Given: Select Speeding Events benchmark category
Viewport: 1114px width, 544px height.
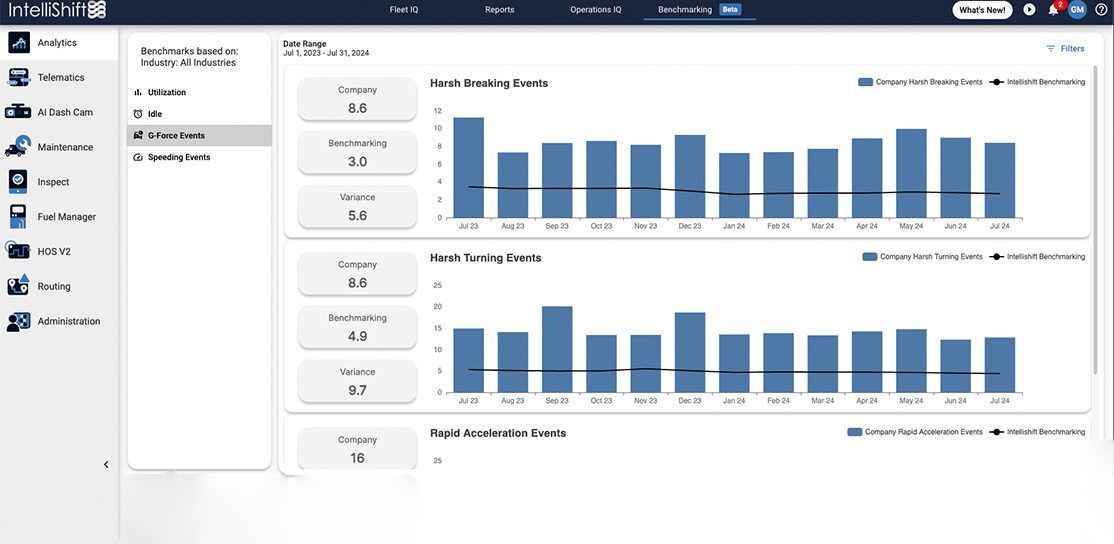Looking at the screenshot, I should (x=179, y=157).
